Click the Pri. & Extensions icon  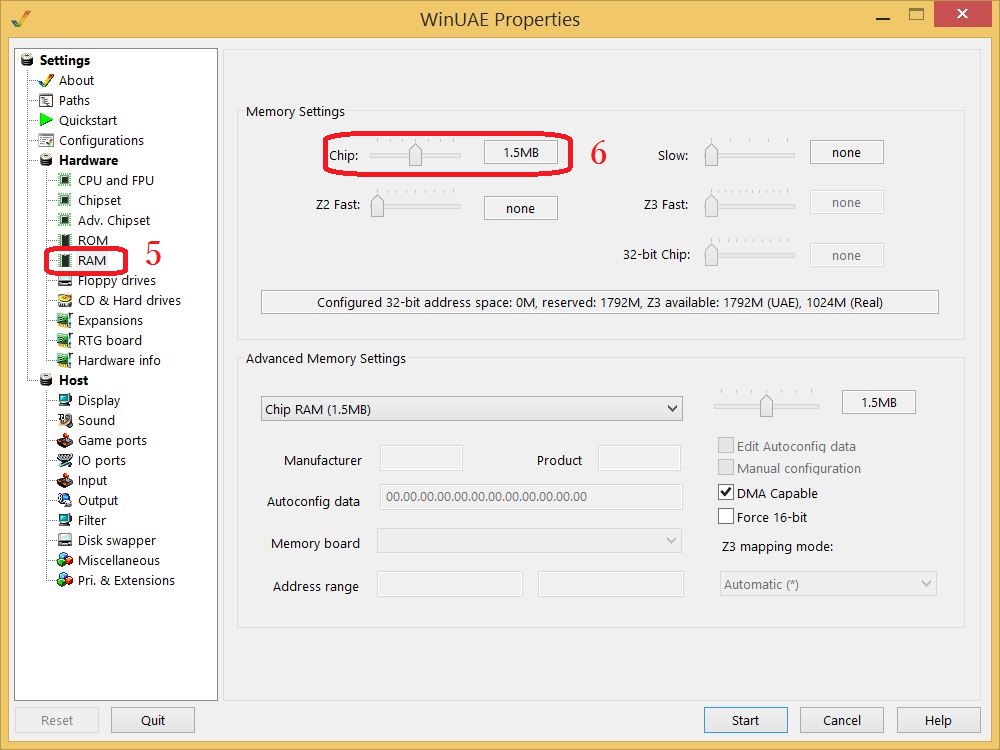[x=64, y=580]
